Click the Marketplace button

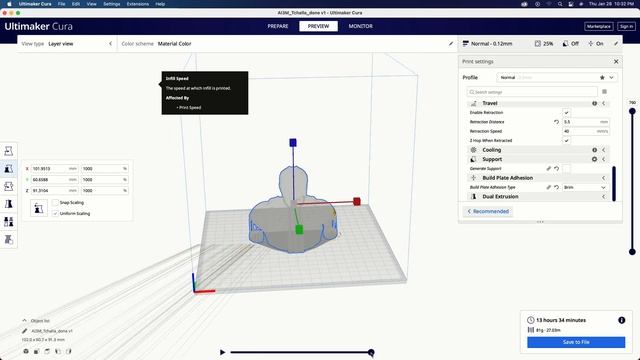598,26
